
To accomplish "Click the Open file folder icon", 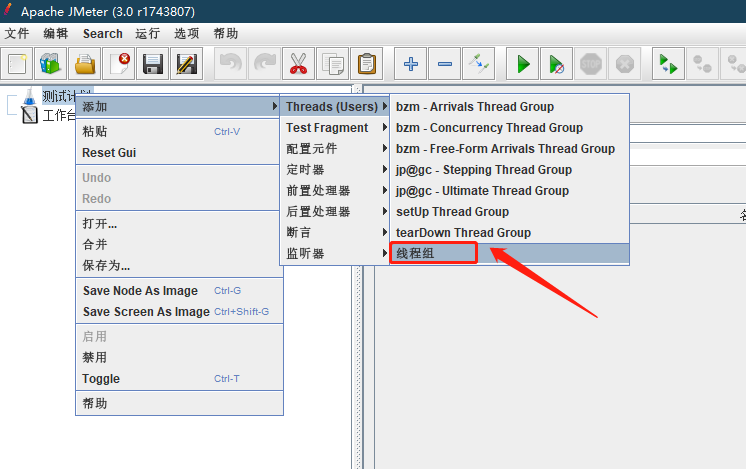I will point(85,63).
